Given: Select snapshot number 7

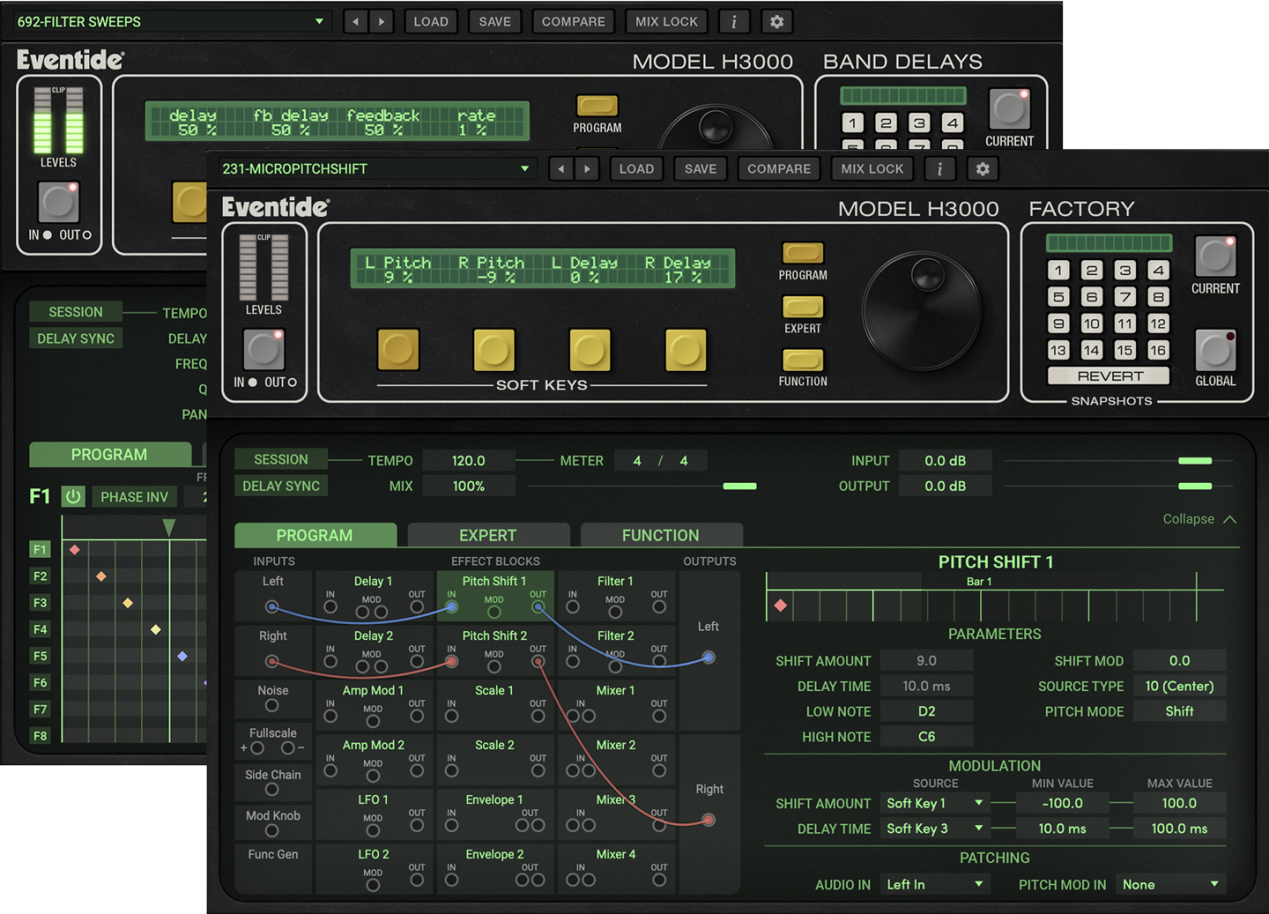Looking at the screenshot, I should [x=1125, y=297].
